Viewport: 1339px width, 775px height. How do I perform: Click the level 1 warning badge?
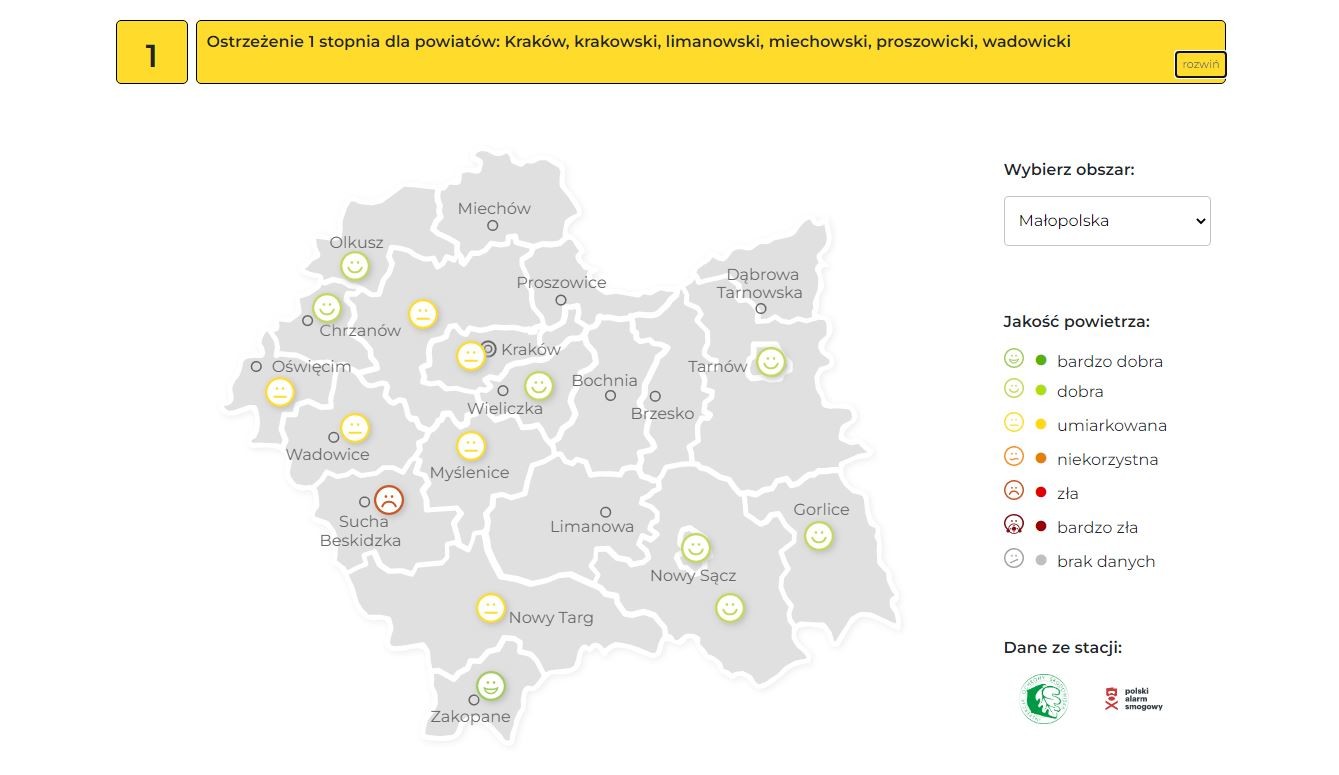point(152,52)
